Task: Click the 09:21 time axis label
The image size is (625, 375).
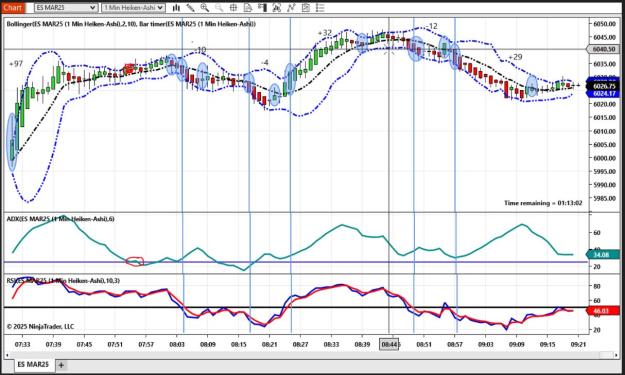Action: [x=578, y=344]
